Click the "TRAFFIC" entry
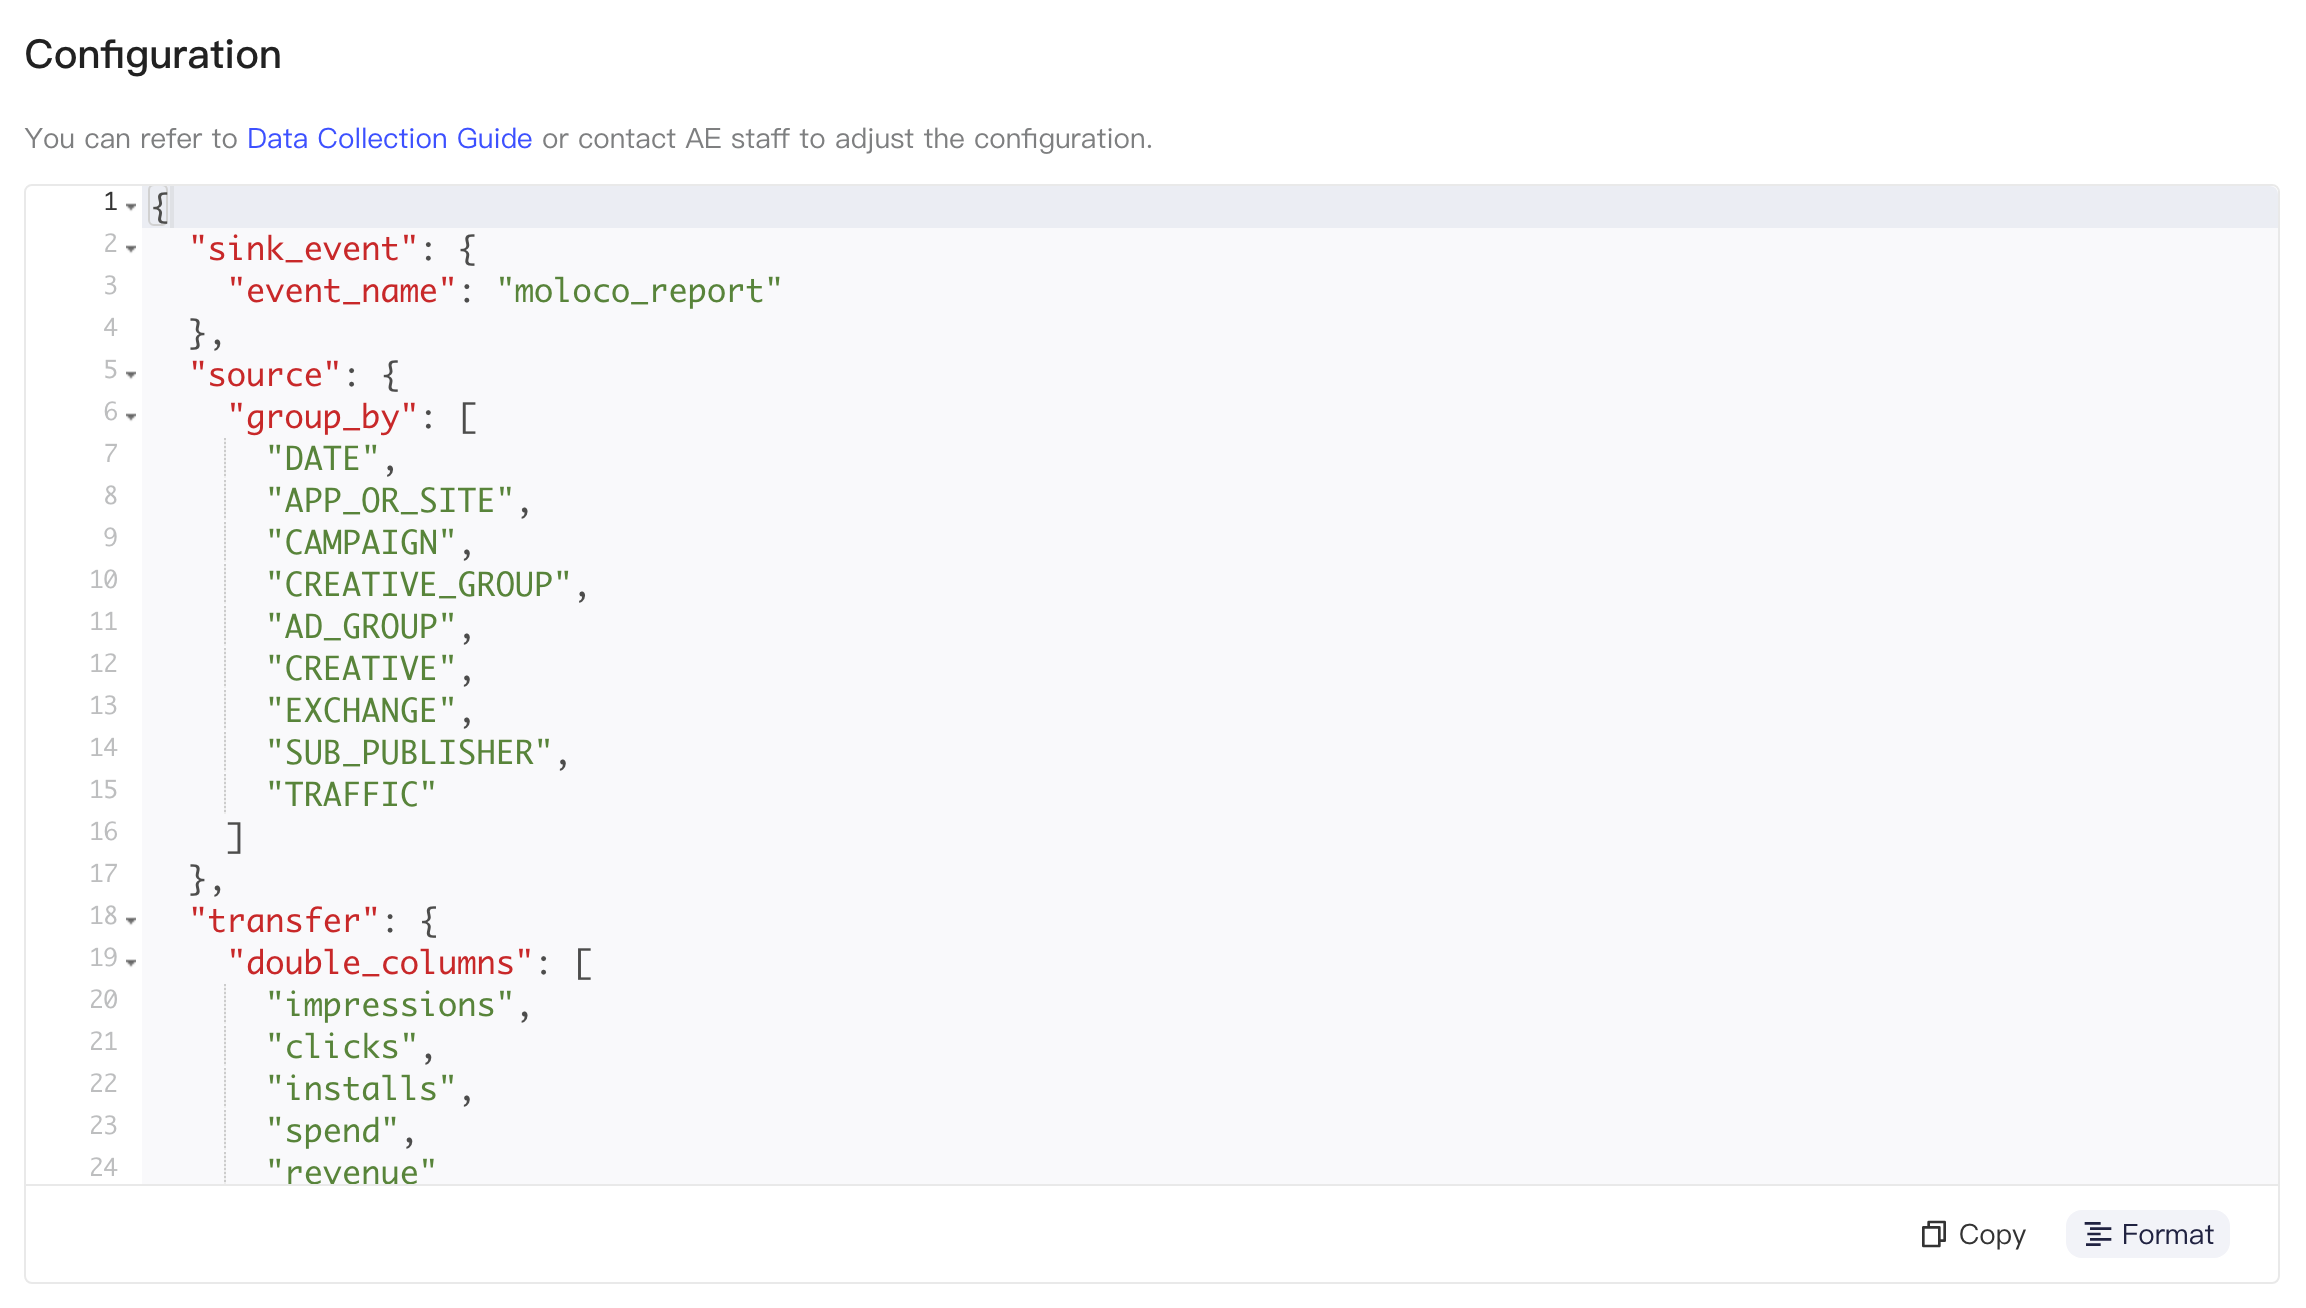2306x1308 pixels. (351, 795)
